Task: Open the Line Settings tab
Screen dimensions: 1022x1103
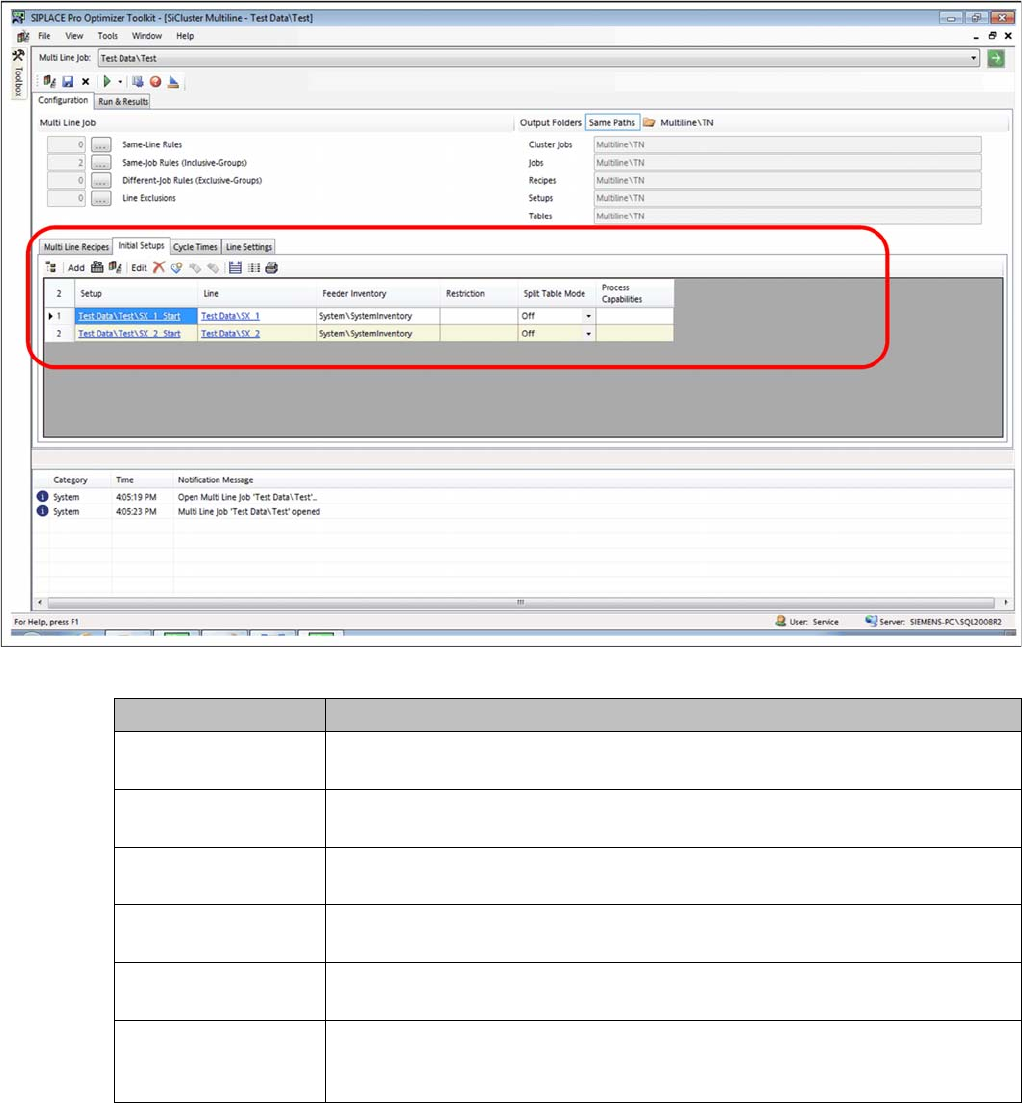Action: [248, 247]
